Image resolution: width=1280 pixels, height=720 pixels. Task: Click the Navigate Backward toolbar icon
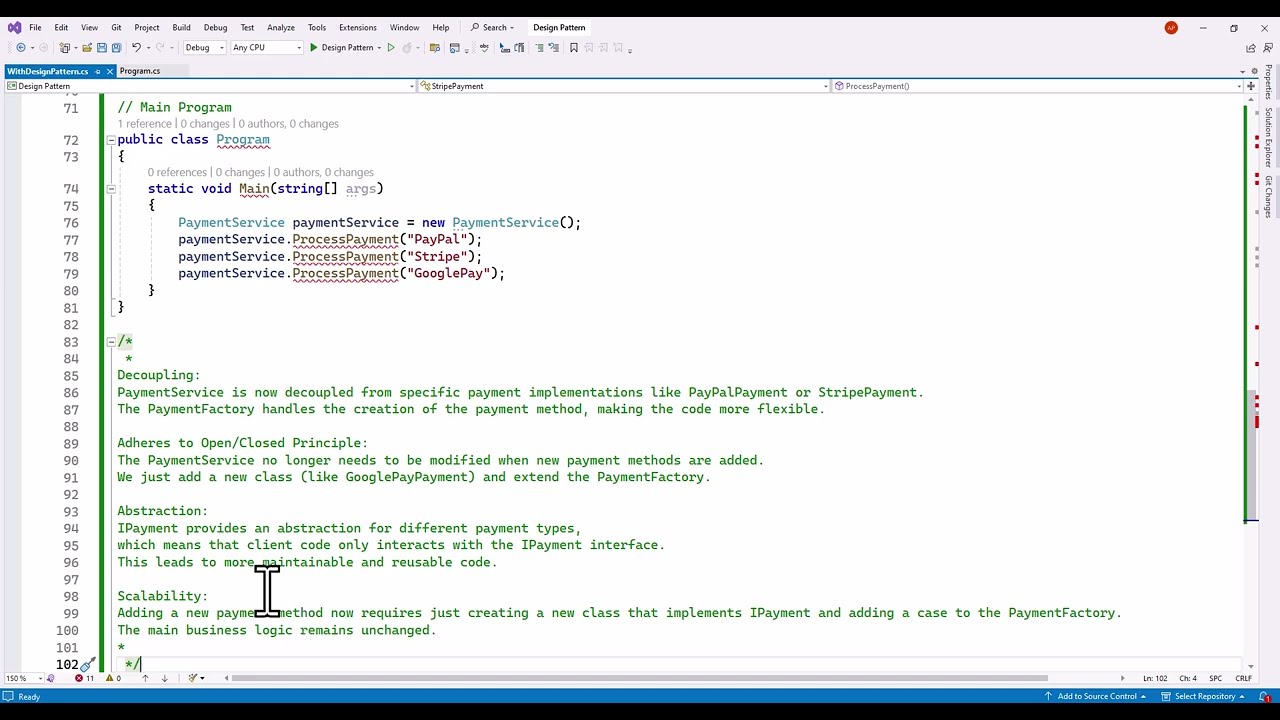click(20, 47)
